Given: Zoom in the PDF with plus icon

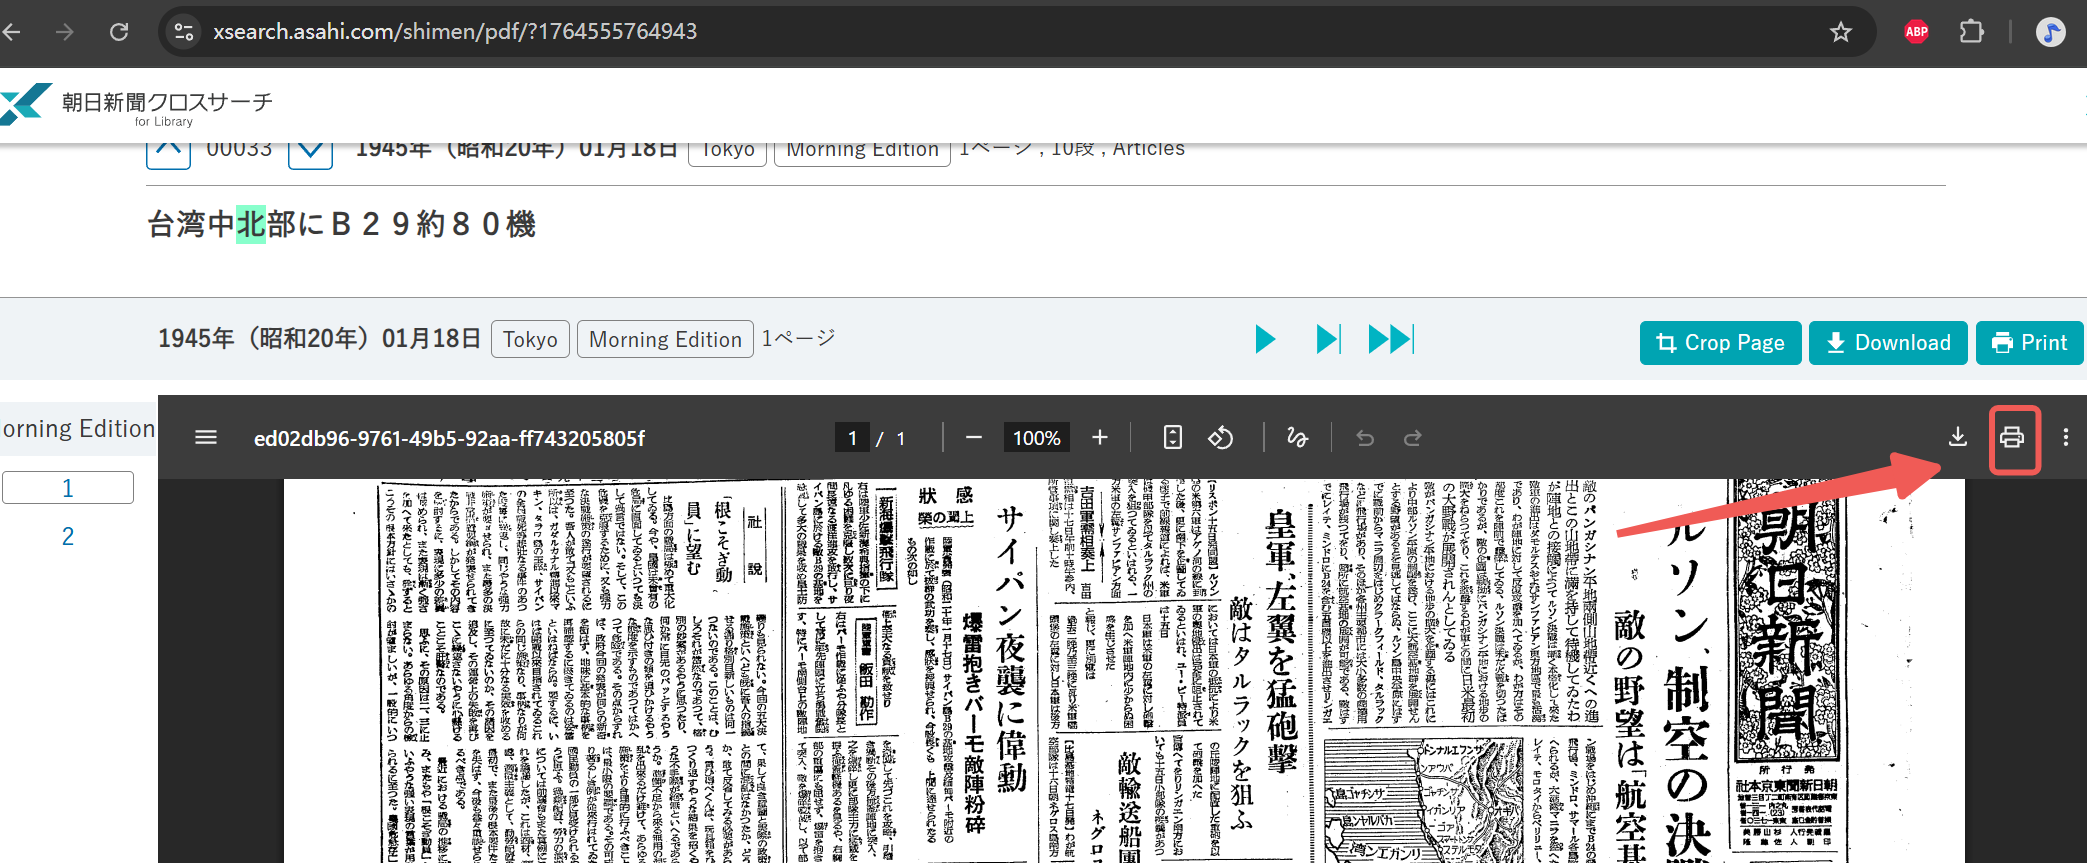Looking at the screenshot, I should coord(1100,438).
